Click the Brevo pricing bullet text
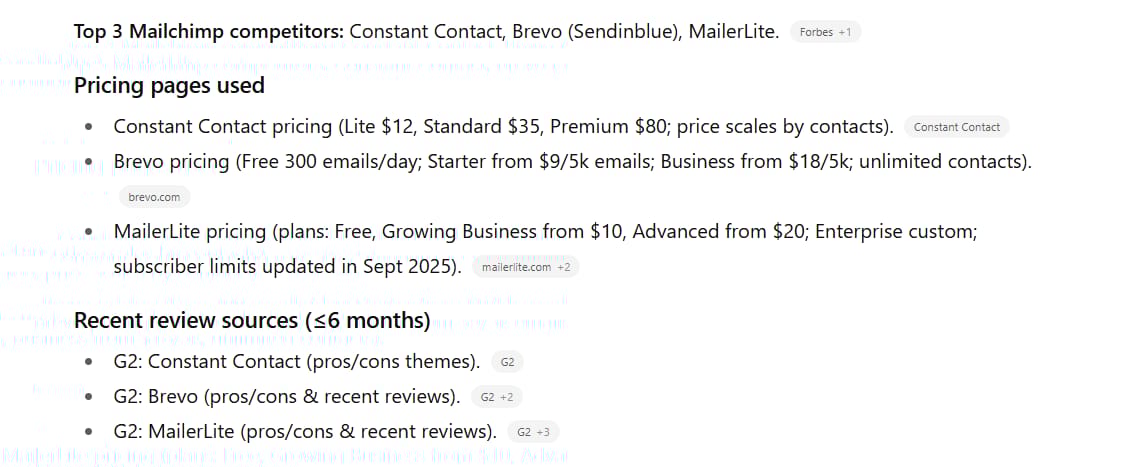 pyautogui.click(x=572, y=162)
